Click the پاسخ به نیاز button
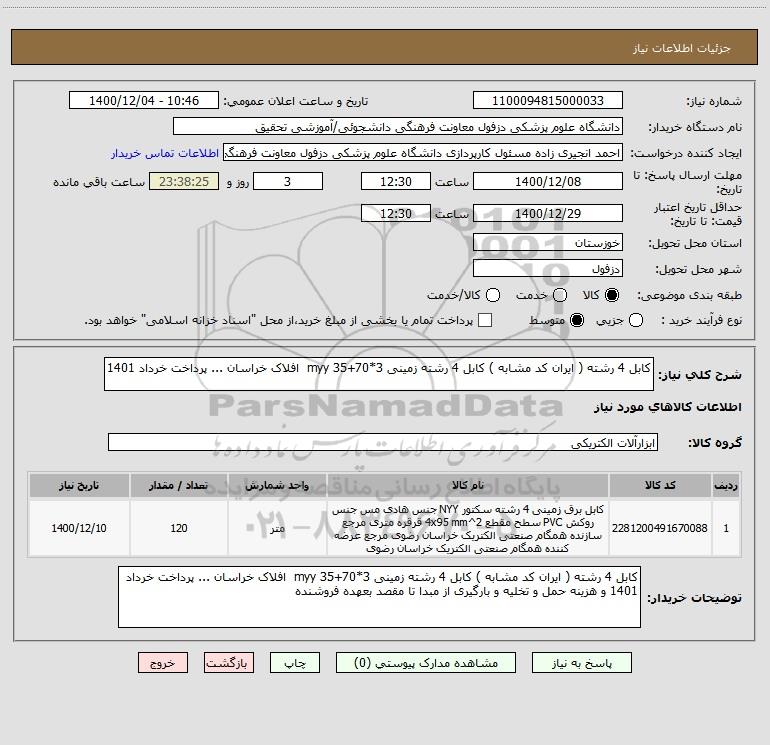The width and height of the screenshot is (770, 745). (581, 662)
